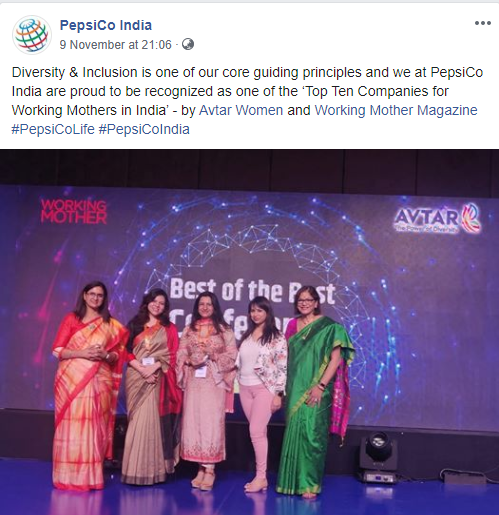Click the woman in green saree
The width and height of the screenshot is (499, 515).
[x=314, y=390]
